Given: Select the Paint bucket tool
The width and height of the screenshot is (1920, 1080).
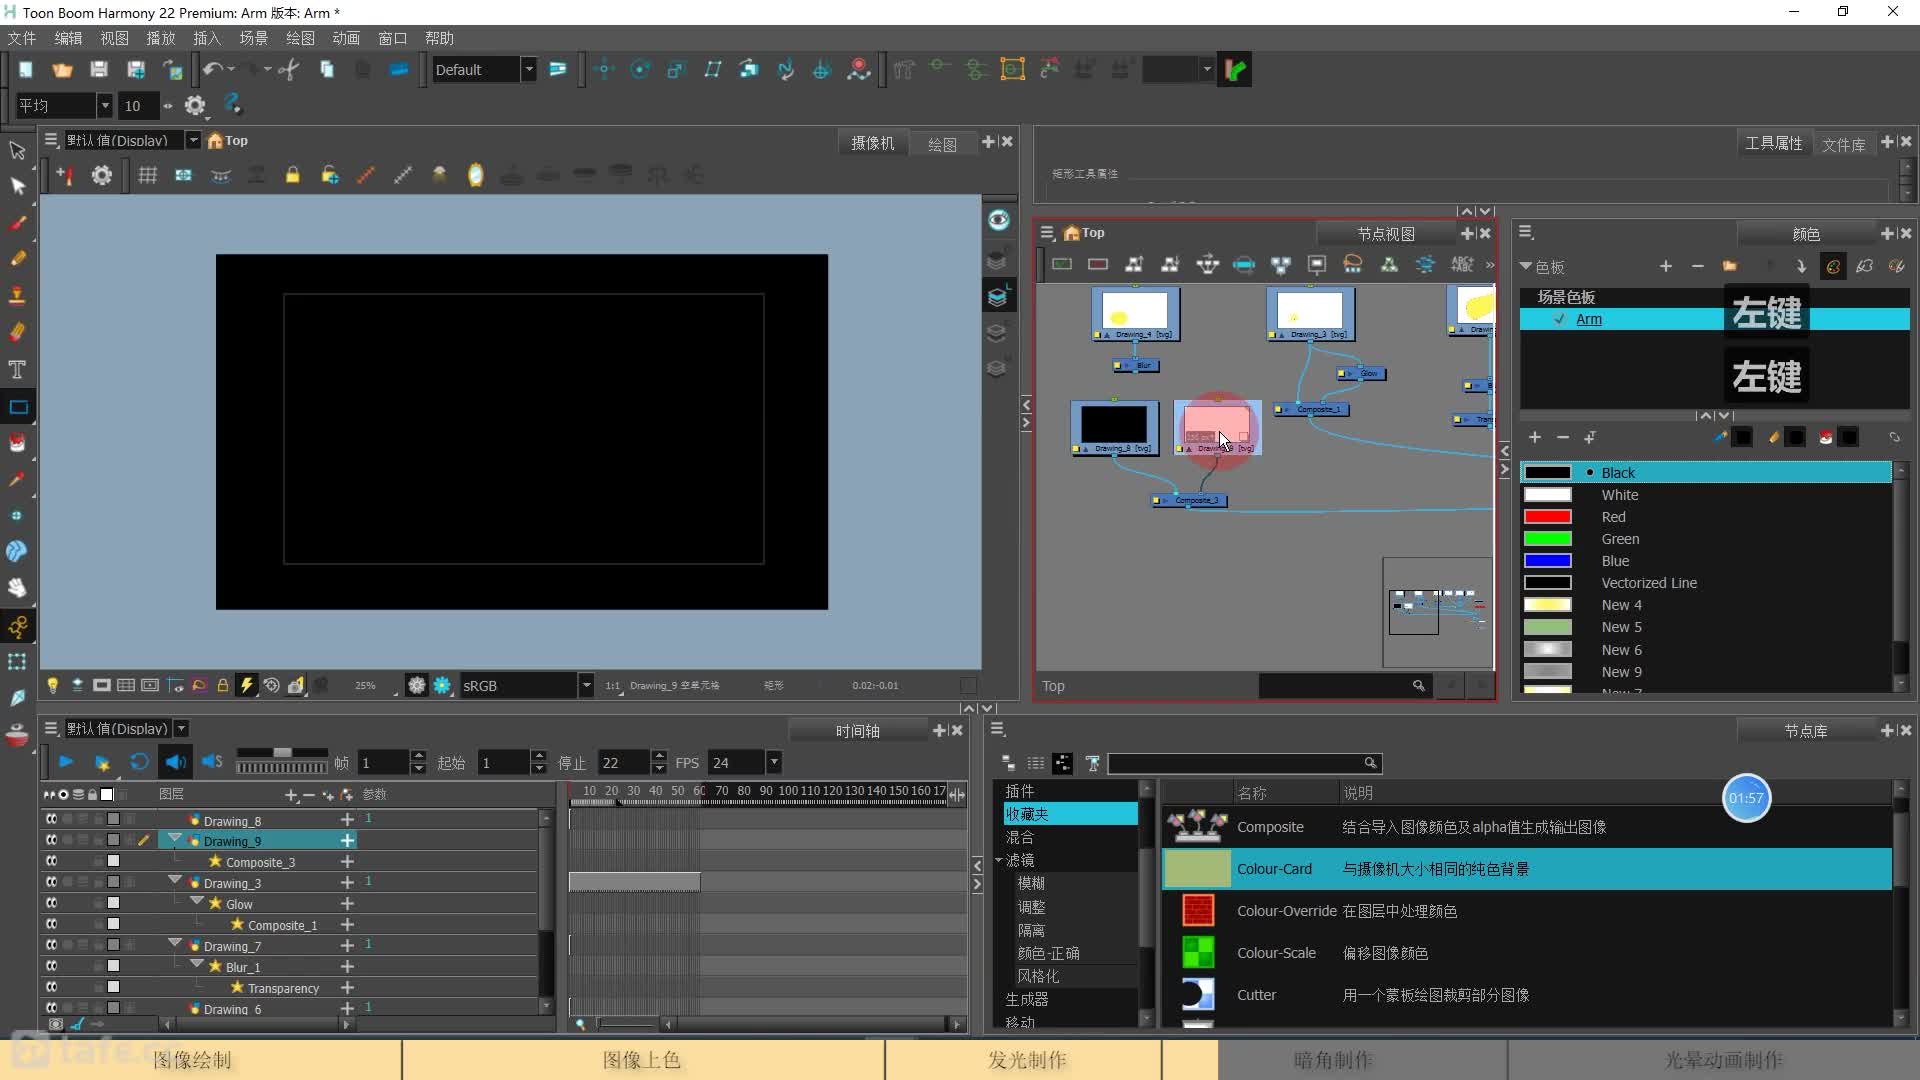Looking at the screenshot, I should click(17, 443).
